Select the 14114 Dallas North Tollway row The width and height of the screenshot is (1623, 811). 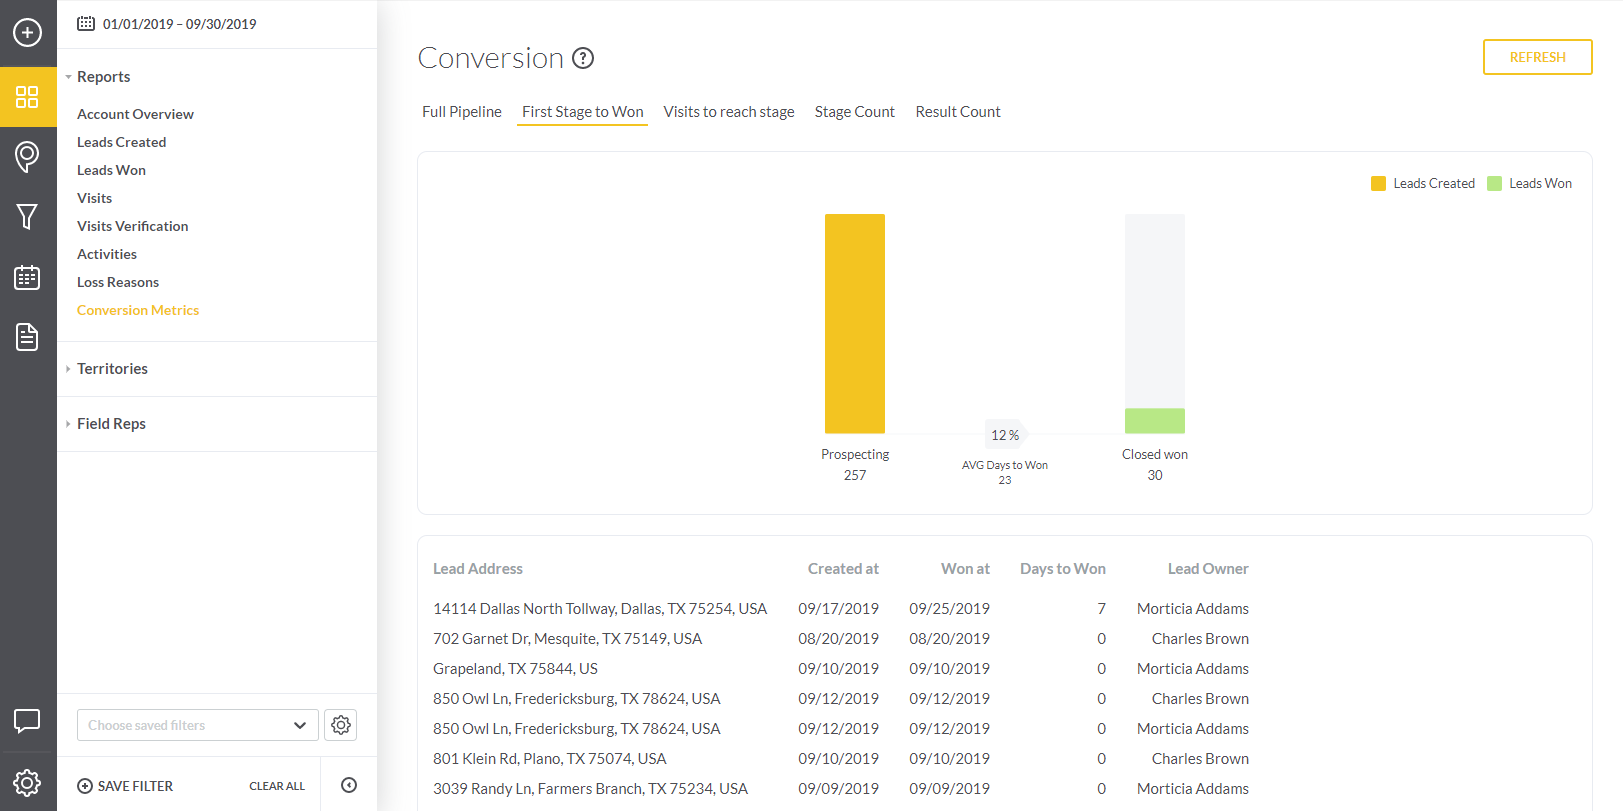pyautogui.click(x=841, y=609)
